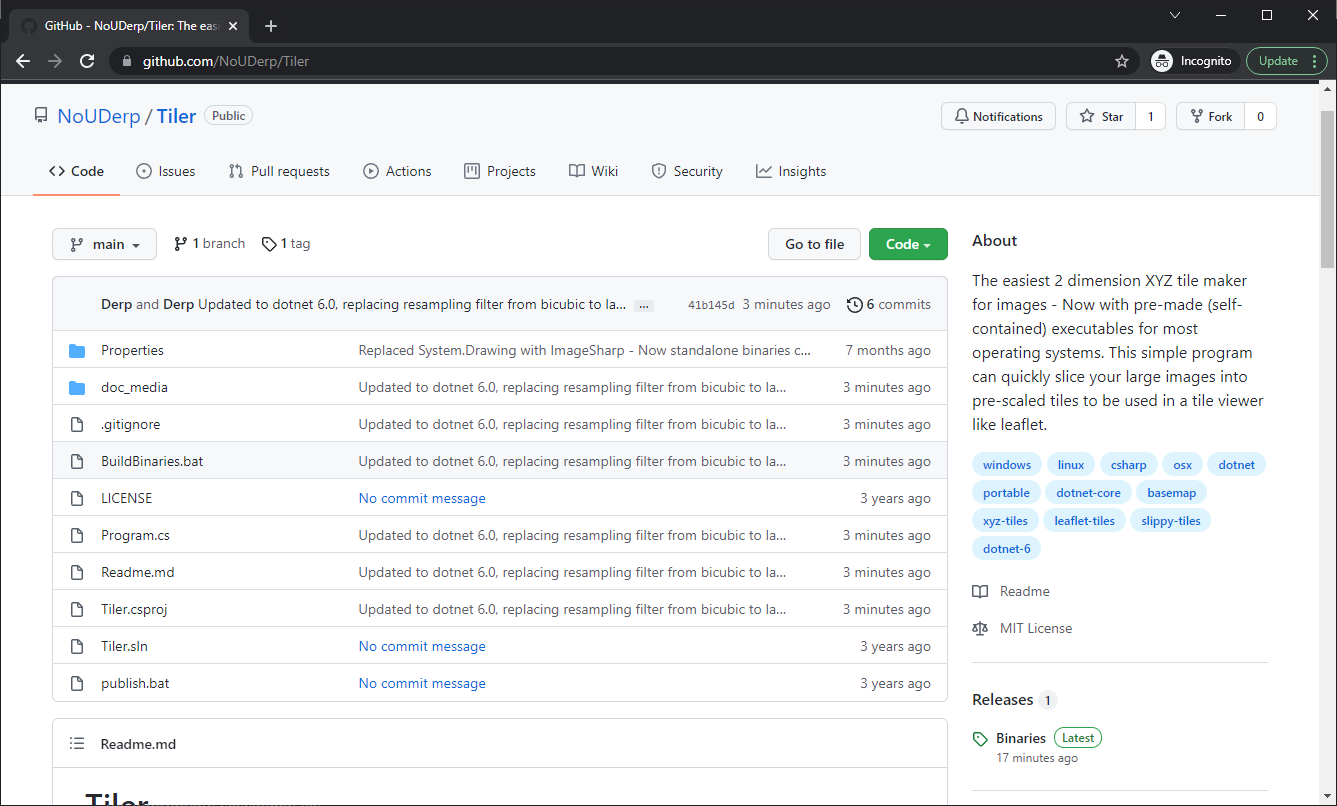Click the Update button in Chrome toolbar

tap(1277, 61)
